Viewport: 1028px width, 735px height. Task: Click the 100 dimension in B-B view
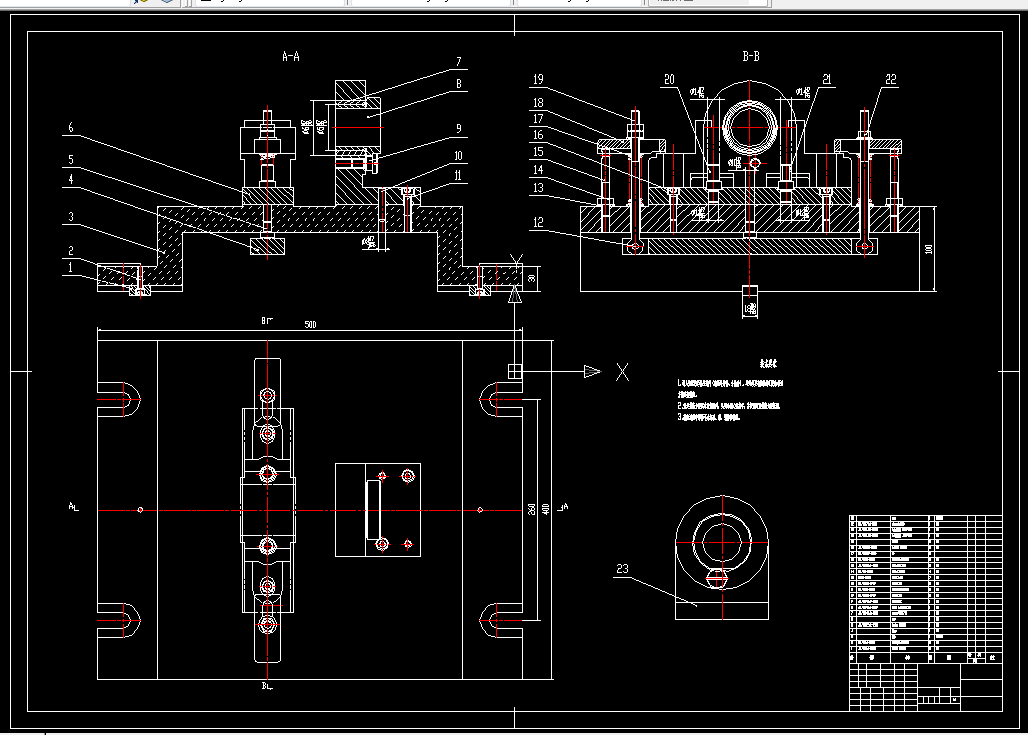(928, 250)
